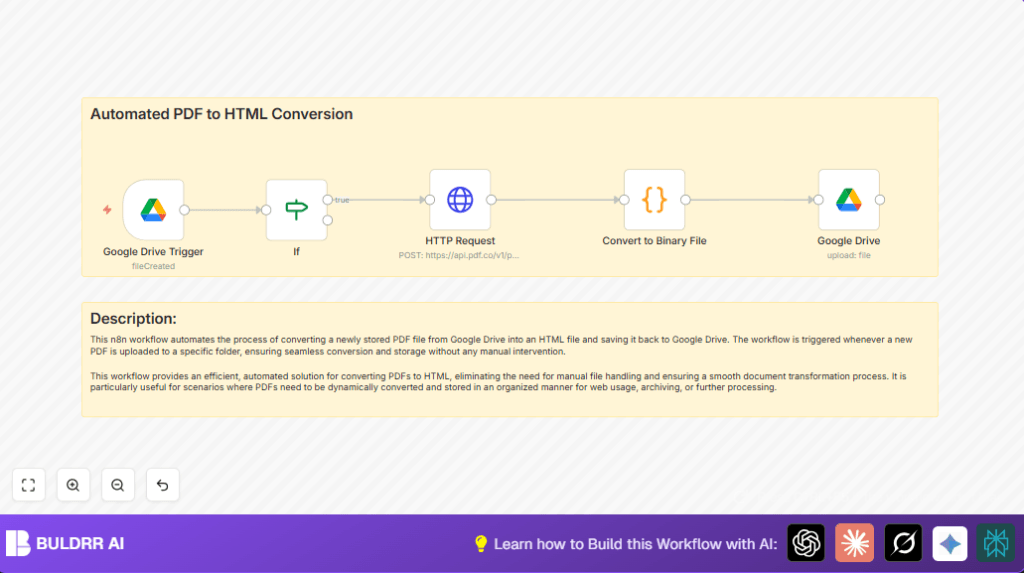Click the 'Convert to Binary File' label
1024x573 pixels.
654,240
